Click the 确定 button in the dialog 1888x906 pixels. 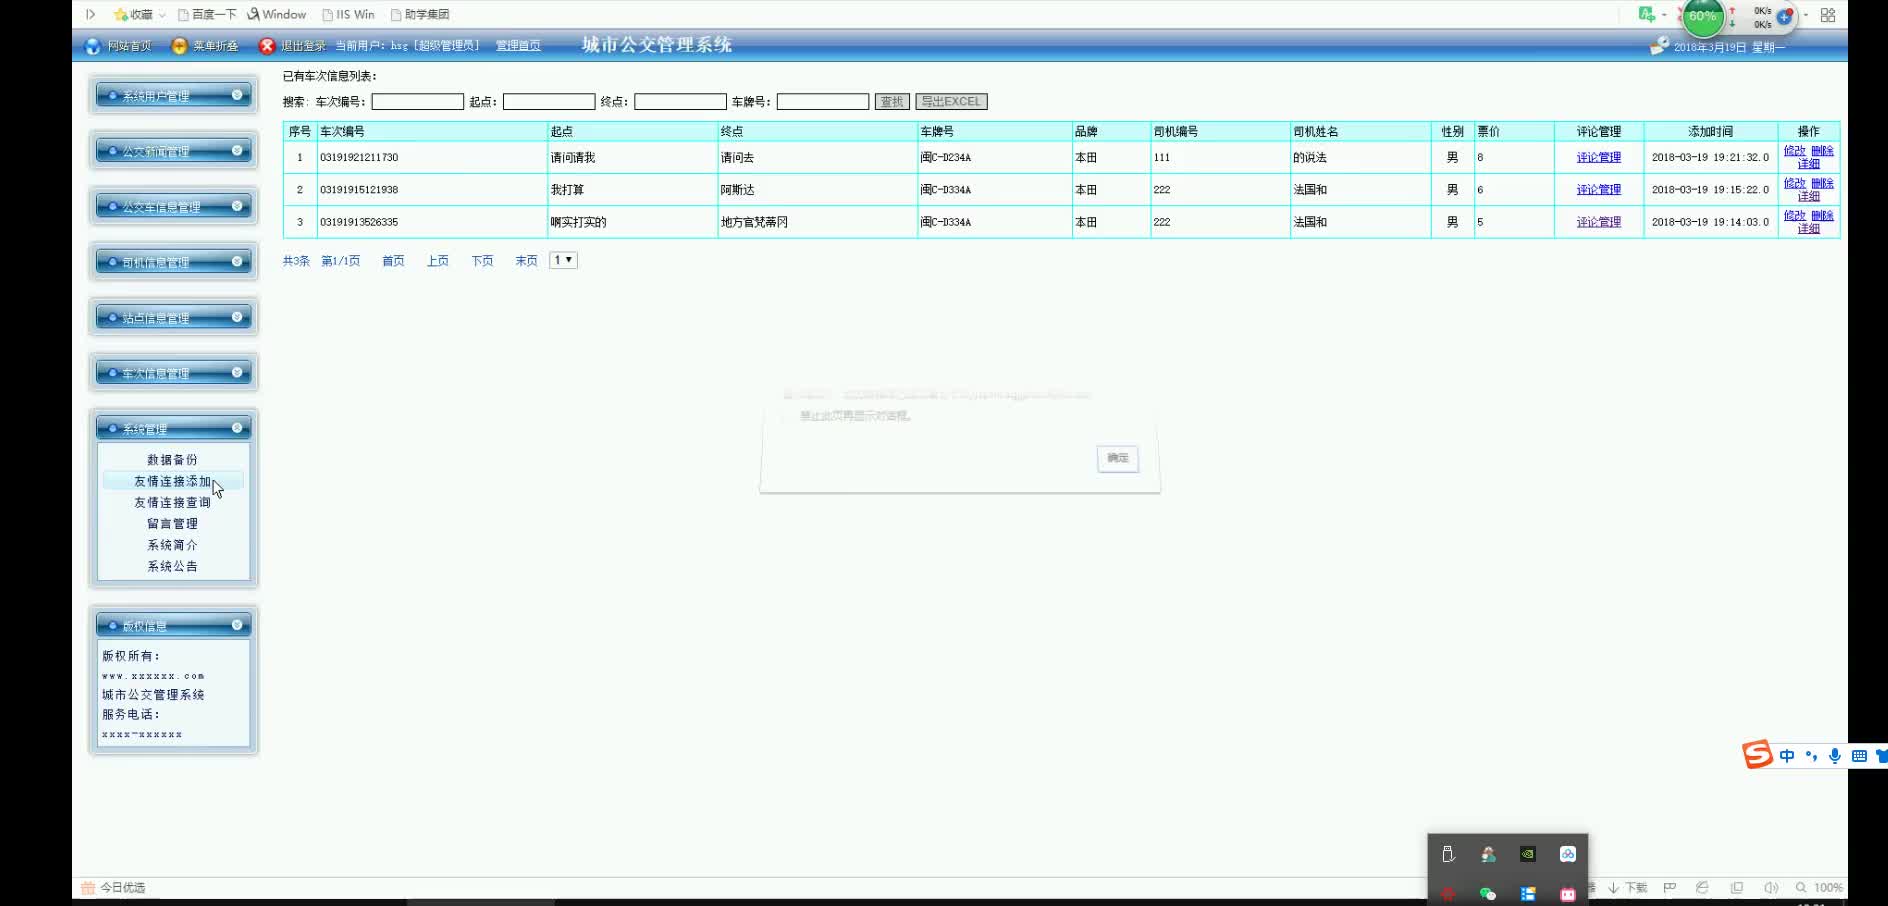tap(1118, 458)
